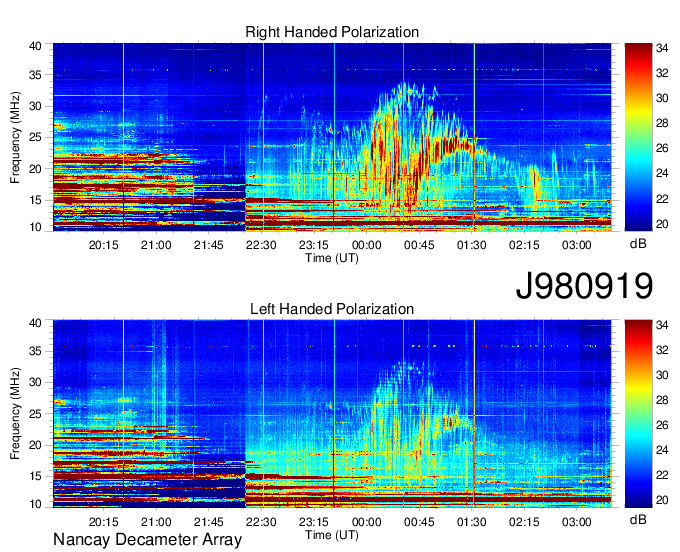
Task: Click the 15 MHz tick on Left Handed plot
Action: pos(36,476)
